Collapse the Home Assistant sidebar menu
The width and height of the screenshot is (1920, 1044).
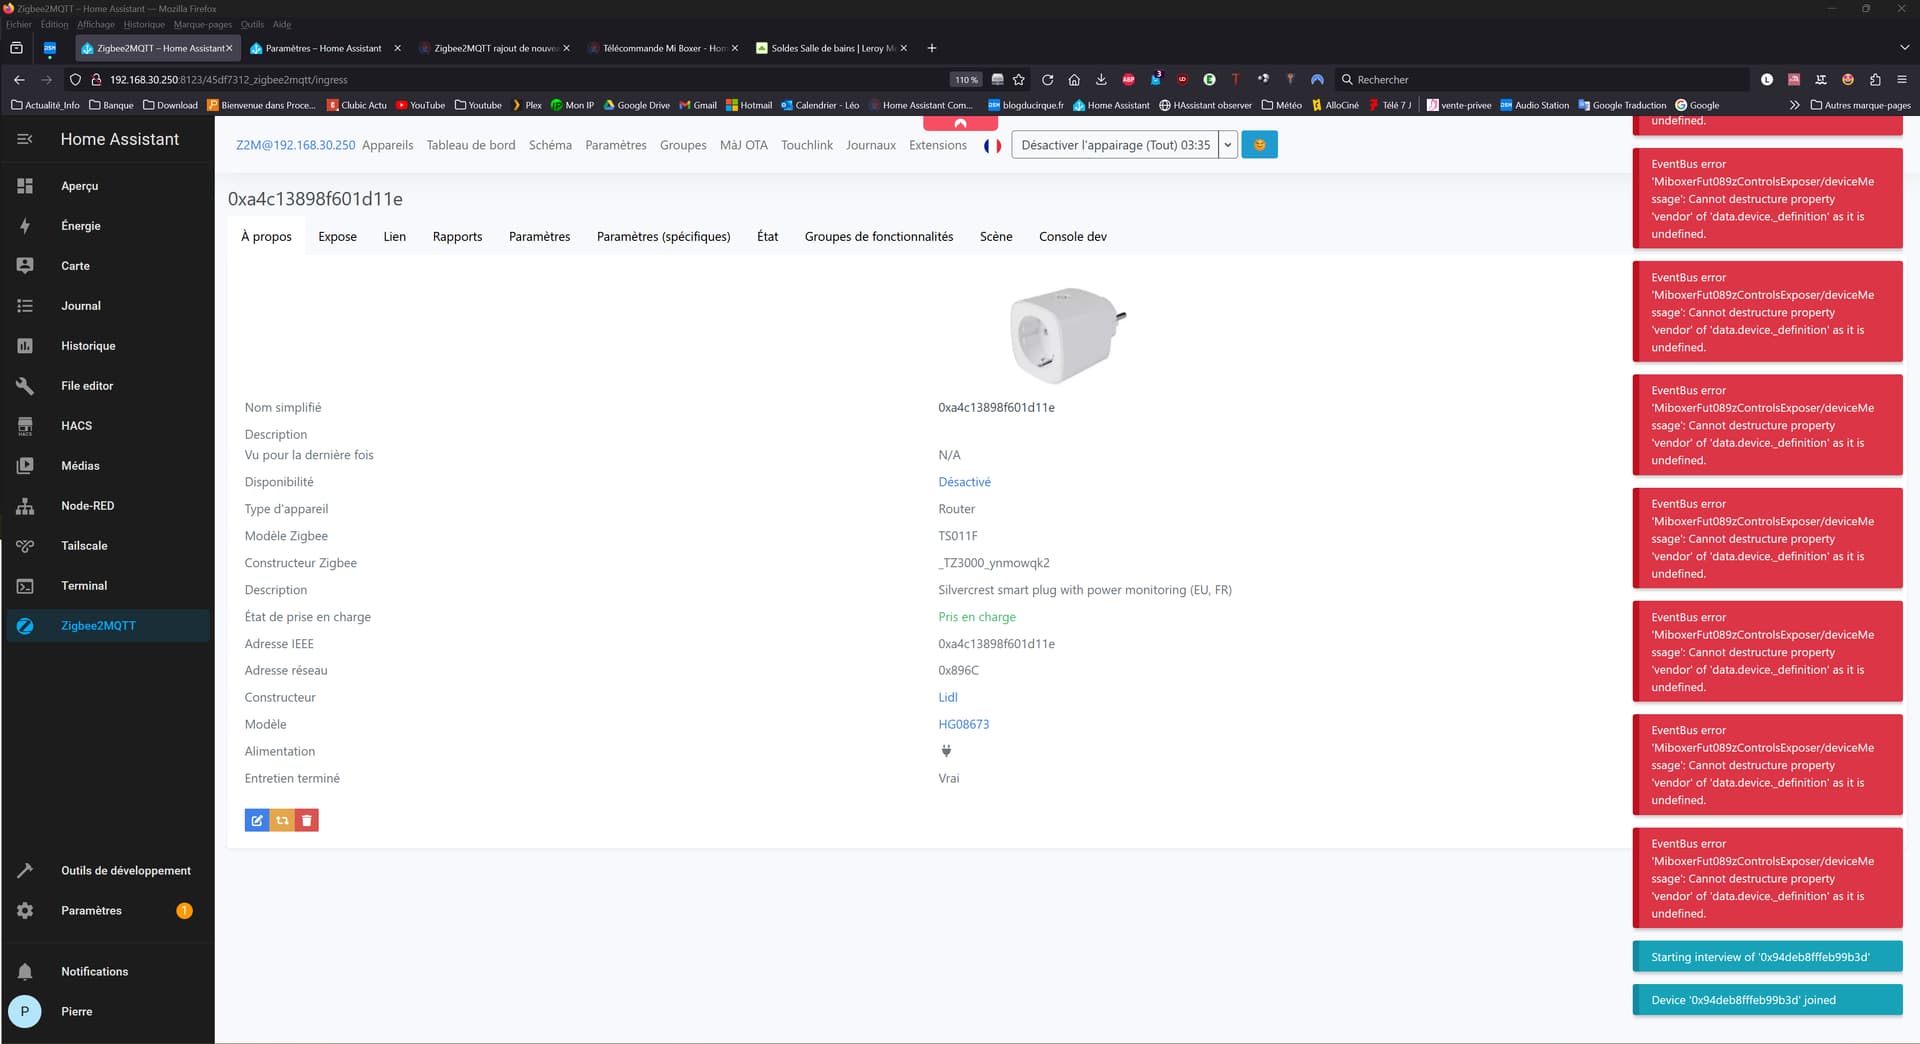tap(25, 140)
